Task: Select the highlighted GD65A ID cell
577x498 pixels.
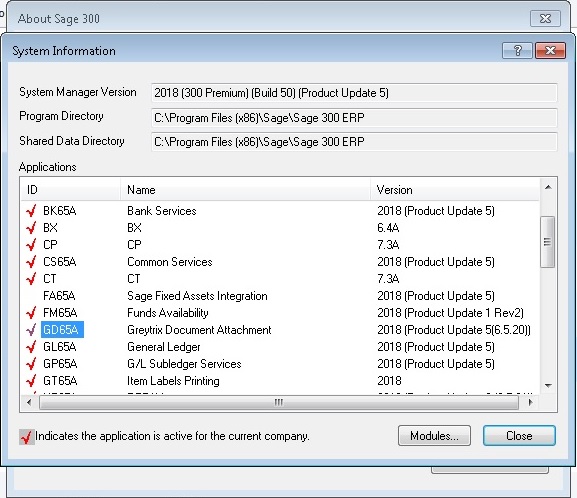Action: 62,330
